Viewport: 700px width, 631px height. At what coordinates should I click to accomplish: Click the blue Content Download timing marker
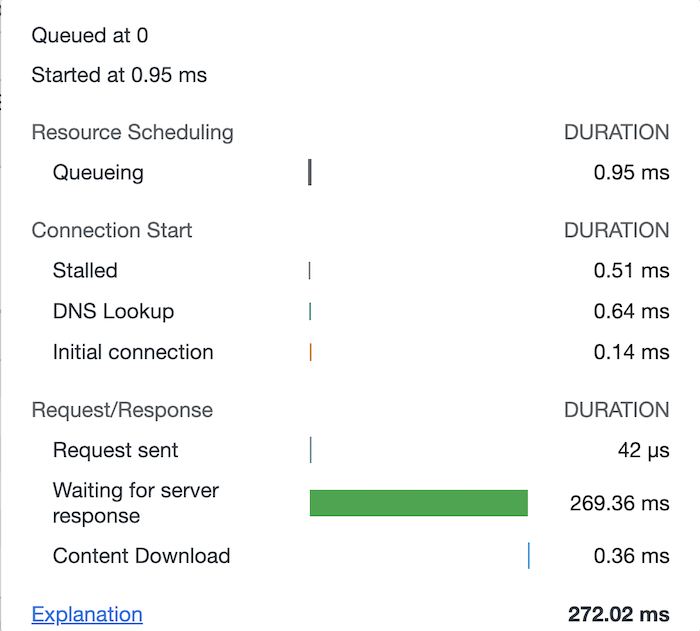coord(529,556)
